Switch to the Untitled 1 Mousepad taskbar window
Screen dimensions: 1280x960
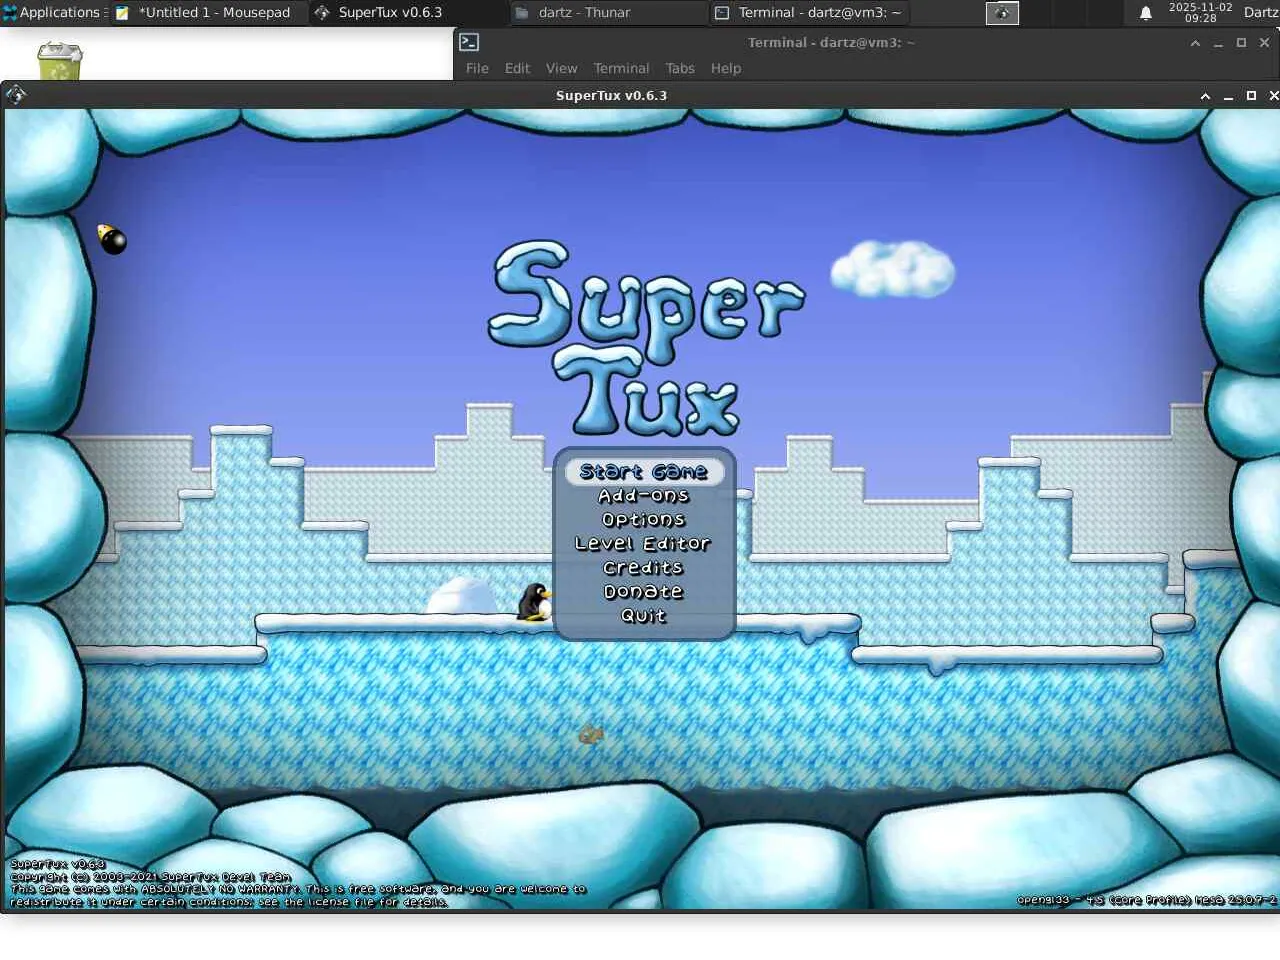pos(208,13)
